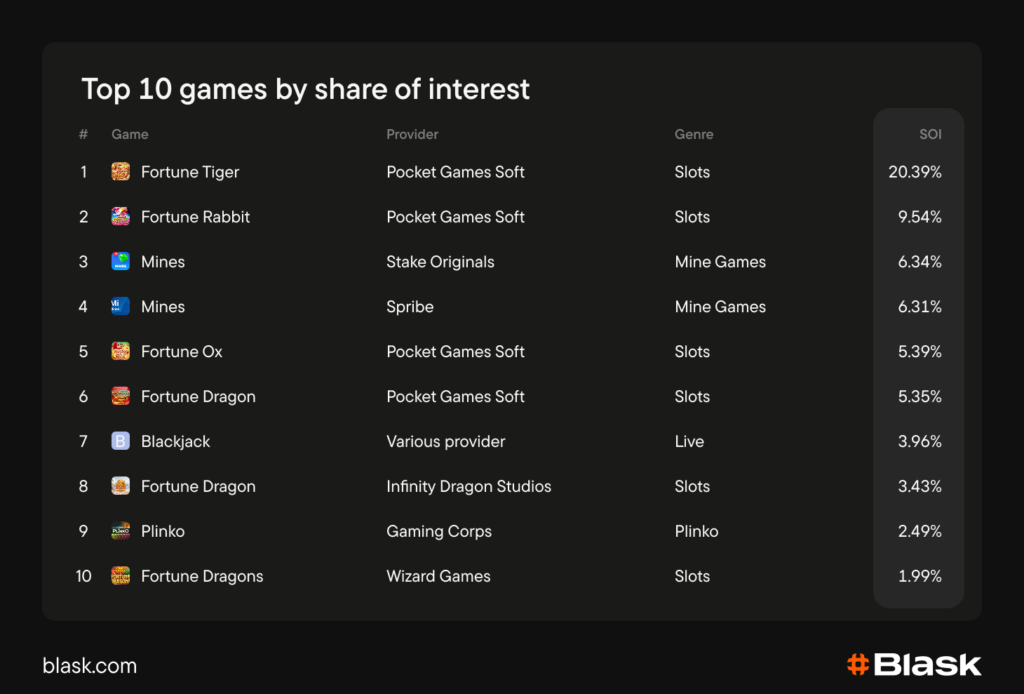Click the Plinko game icon
The width and height of the screenshot is (1024, 694).
pyautogui.click(x=120, y=531)
